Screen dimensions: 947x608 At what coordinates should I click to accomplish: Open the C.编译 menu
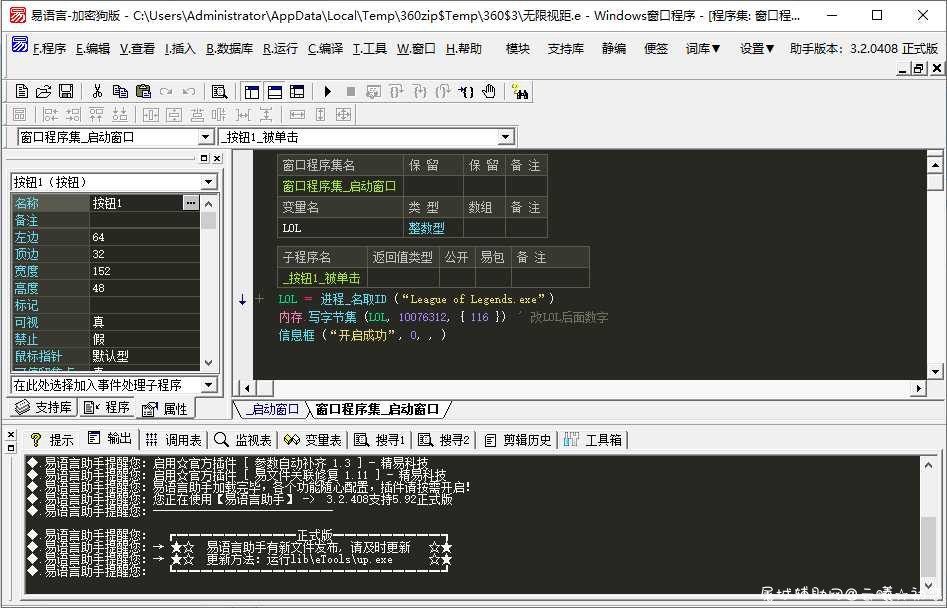pyautogui.click(x=326, y=49)
